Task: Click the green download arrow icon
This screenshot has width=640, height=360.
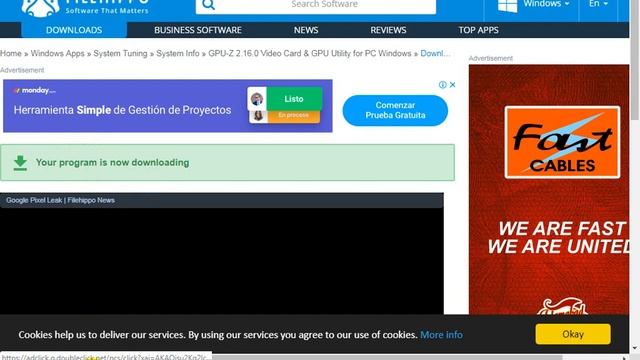Action: 20,162
